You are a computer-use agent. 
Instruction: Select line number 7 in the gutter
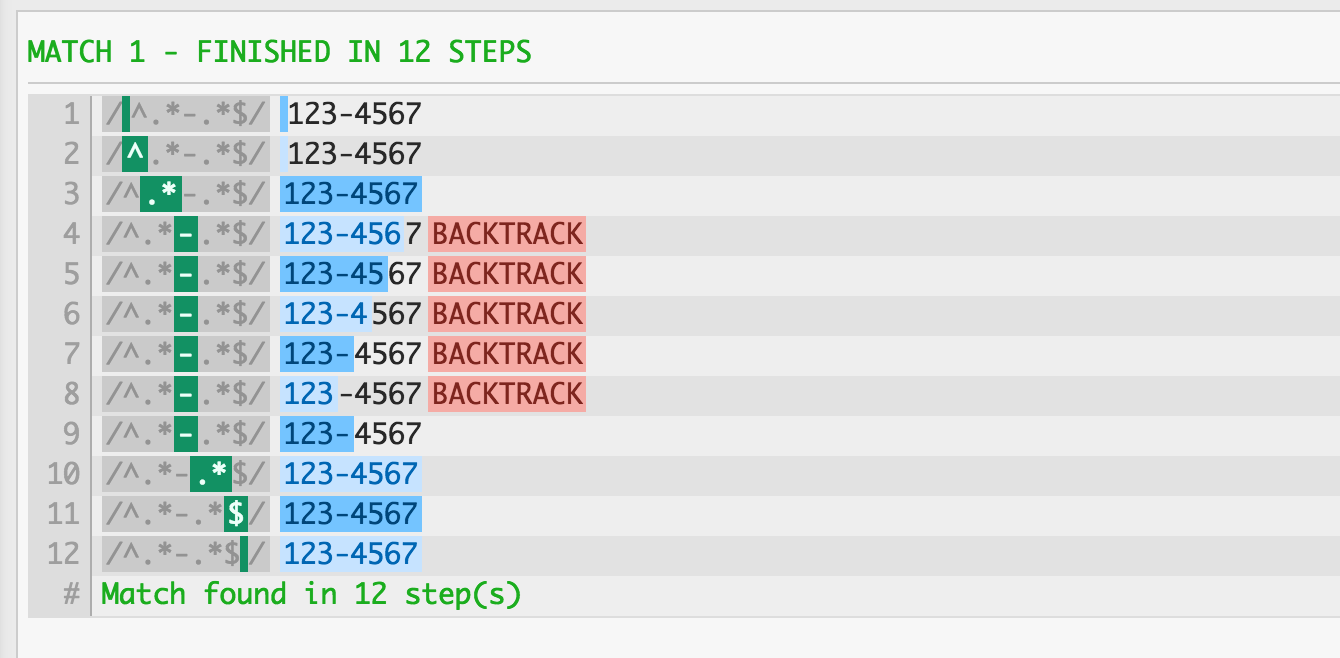pos(70,354)
